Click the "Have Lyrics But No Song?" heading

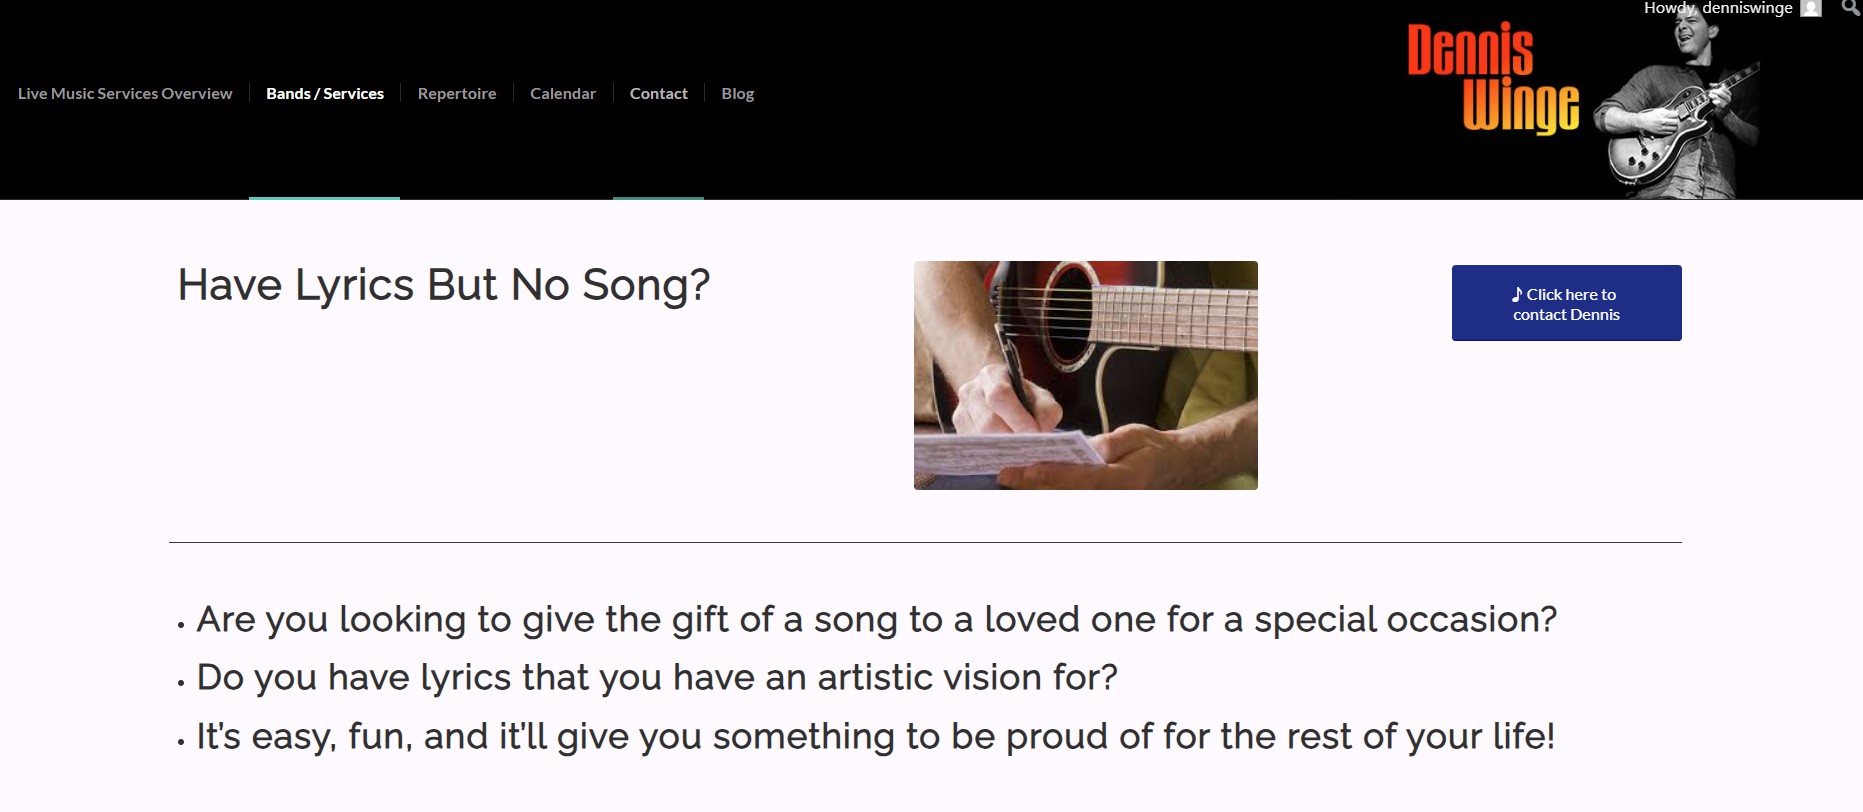coord(444,285)
